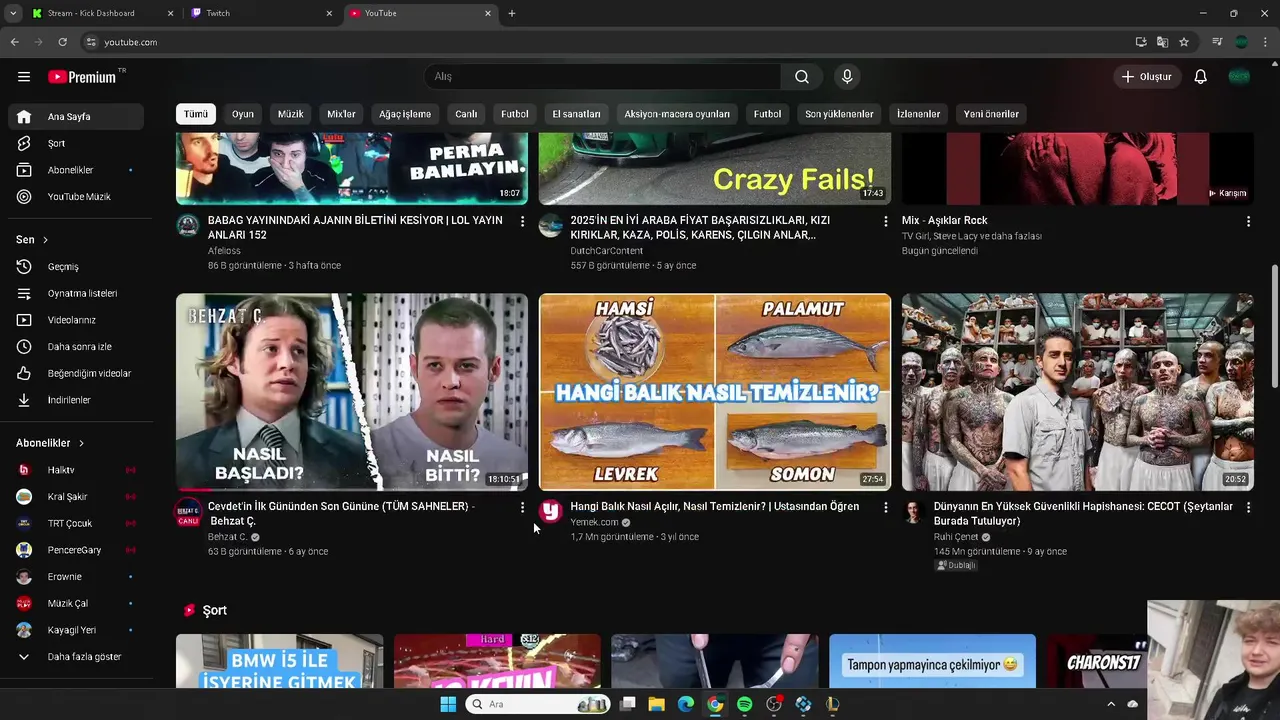
Task: Select the El sanatları filter chip
Action: [x=576, y=114]
